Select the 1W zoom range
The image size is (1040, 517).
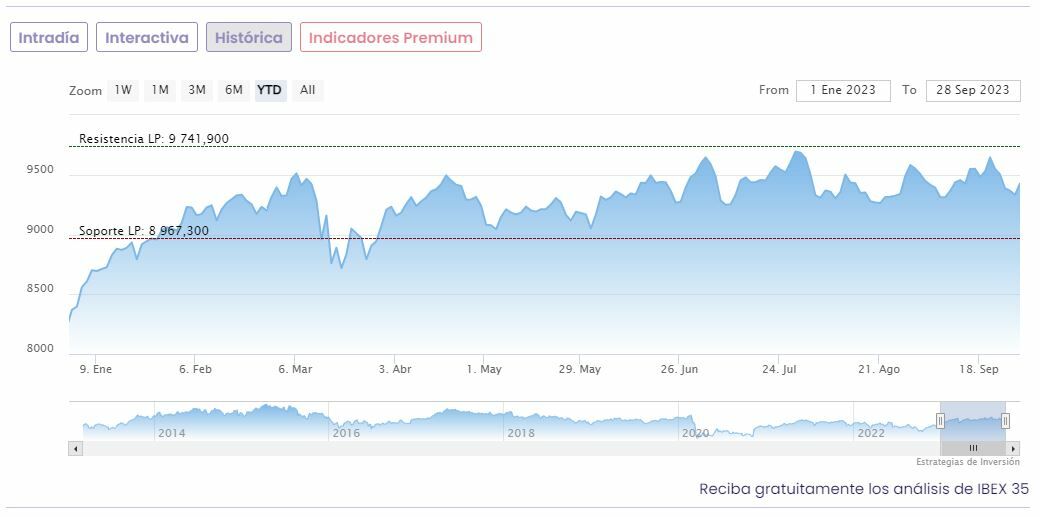point(123,90)
